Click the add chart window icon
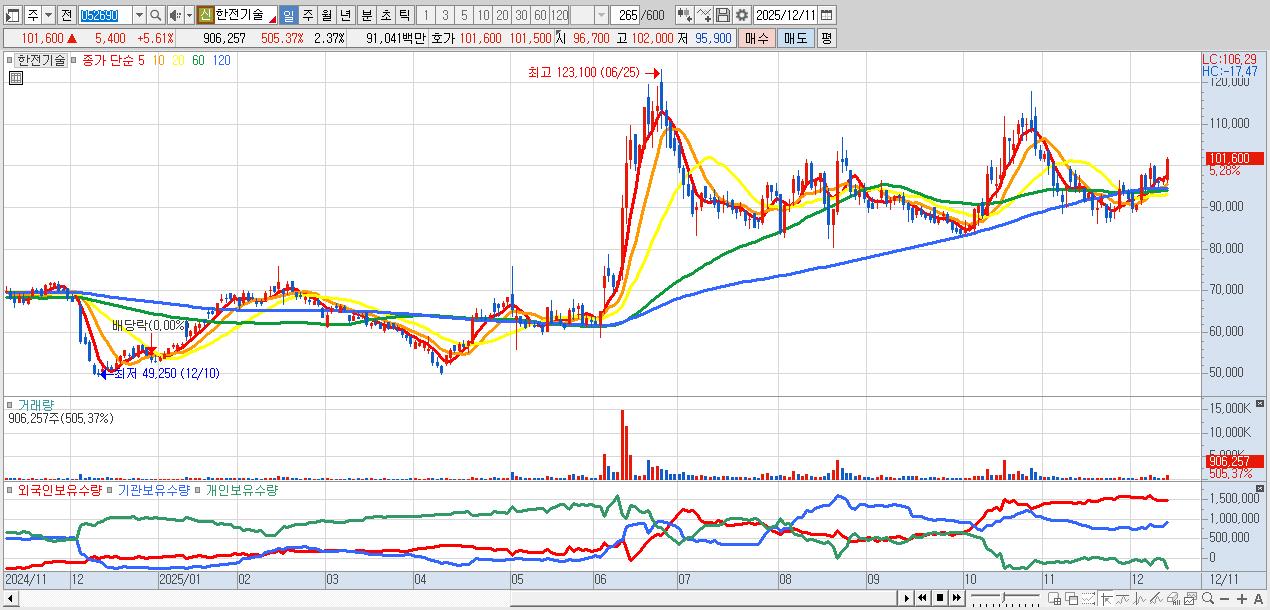 point(1054,598)
